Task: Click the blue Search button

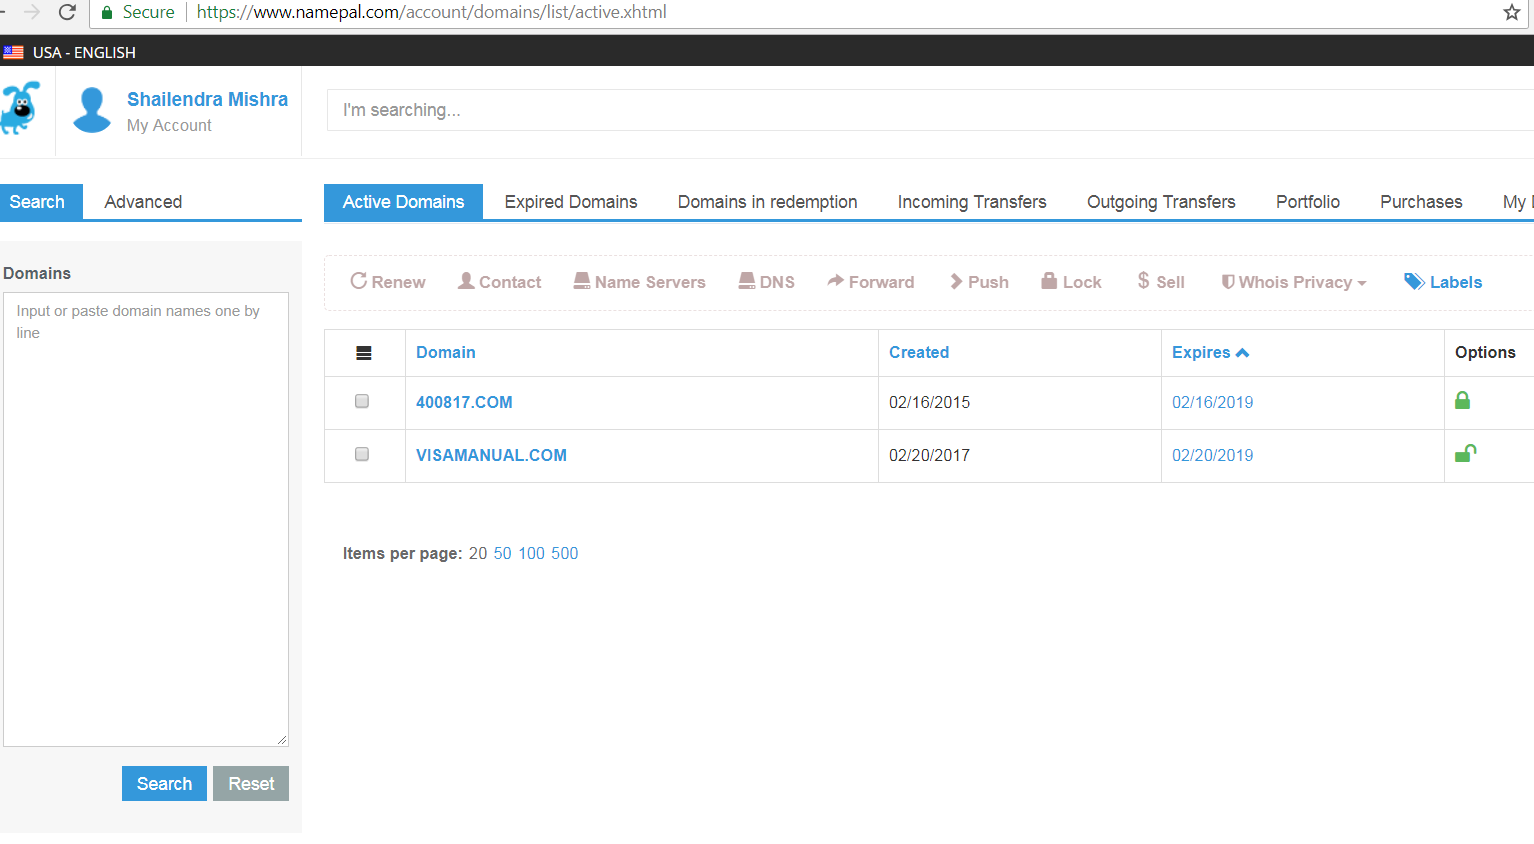Action: (164, 784)
